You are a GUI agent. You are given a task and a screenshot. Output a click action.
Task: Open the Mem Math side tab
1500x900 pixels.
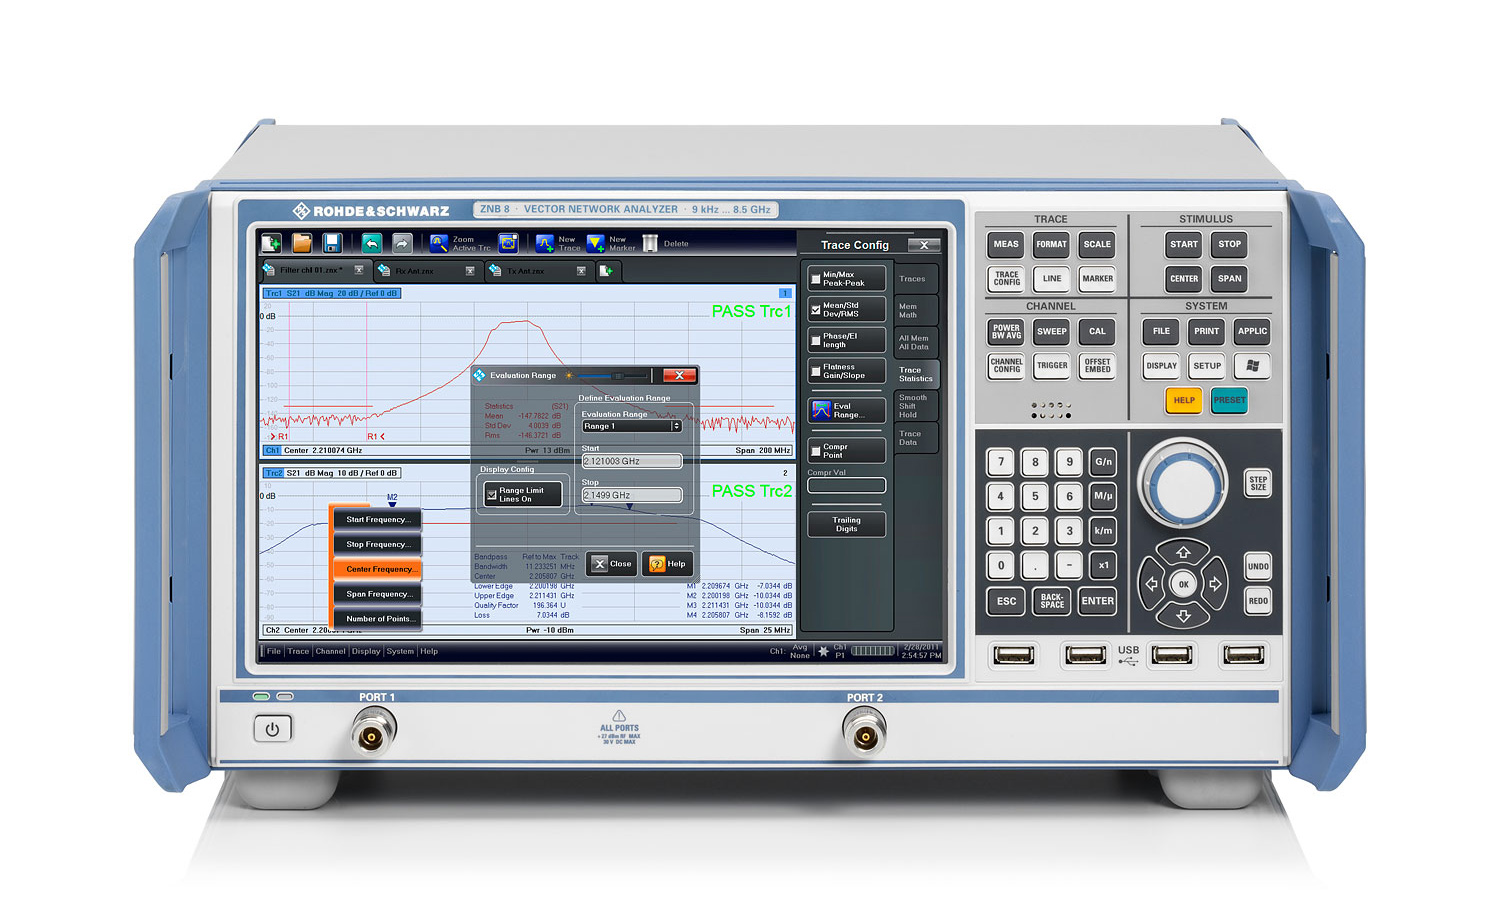pyautogui.click(x=915, y=311)
